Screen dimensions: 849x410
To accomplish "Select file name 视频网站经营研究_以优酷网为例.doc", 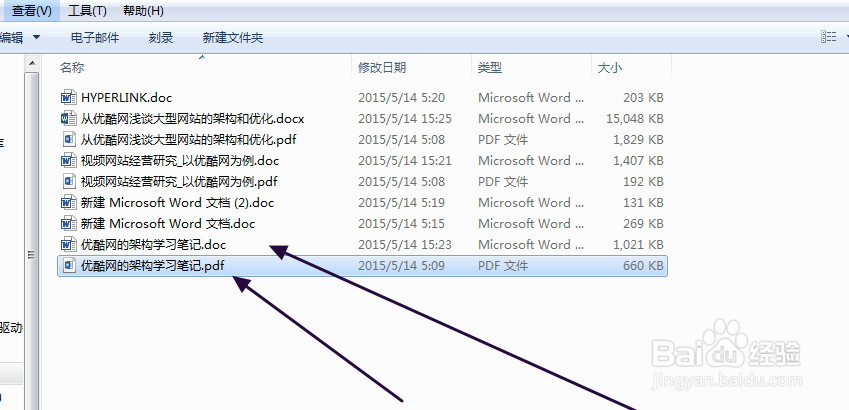I will pos(180,160).
